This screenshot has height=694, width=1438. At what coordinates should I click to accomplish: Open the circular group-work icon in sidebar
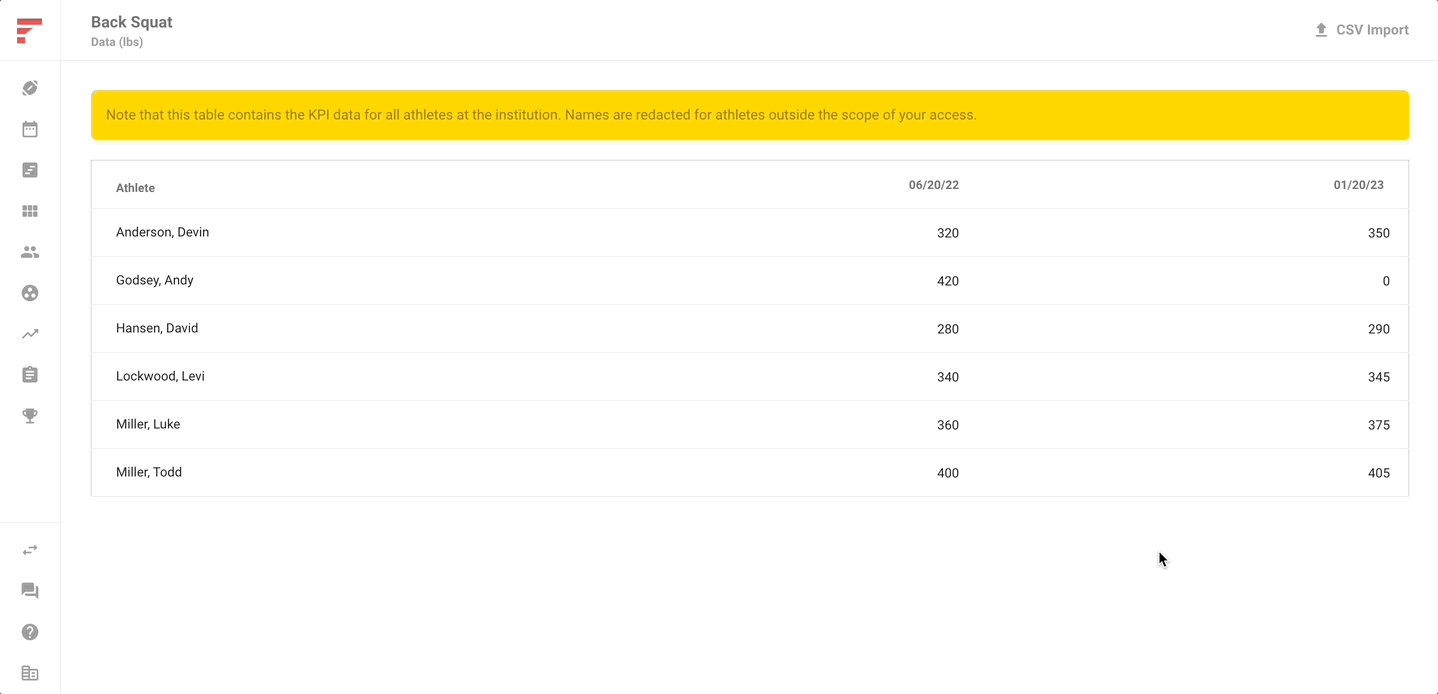(30, 293)
